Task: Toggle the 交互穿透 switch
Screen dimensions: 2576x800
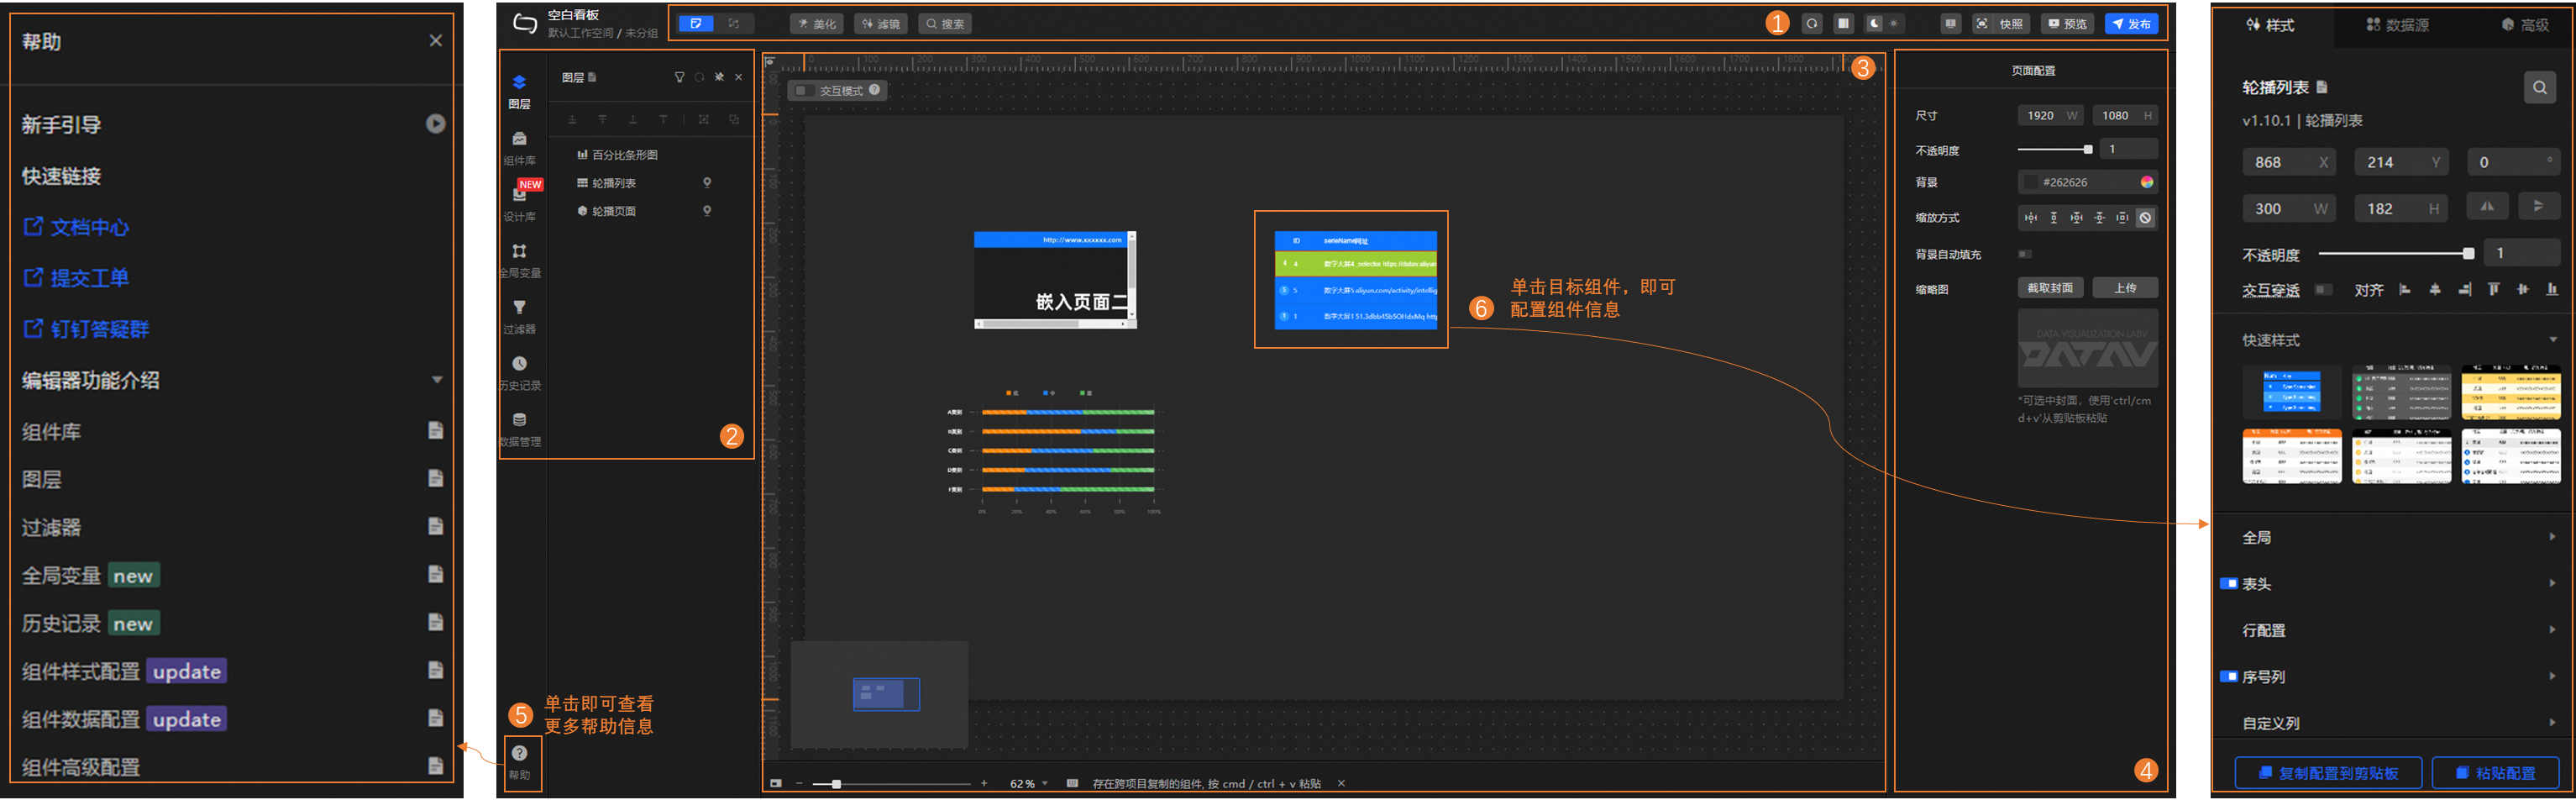Action: [2324, 290]
